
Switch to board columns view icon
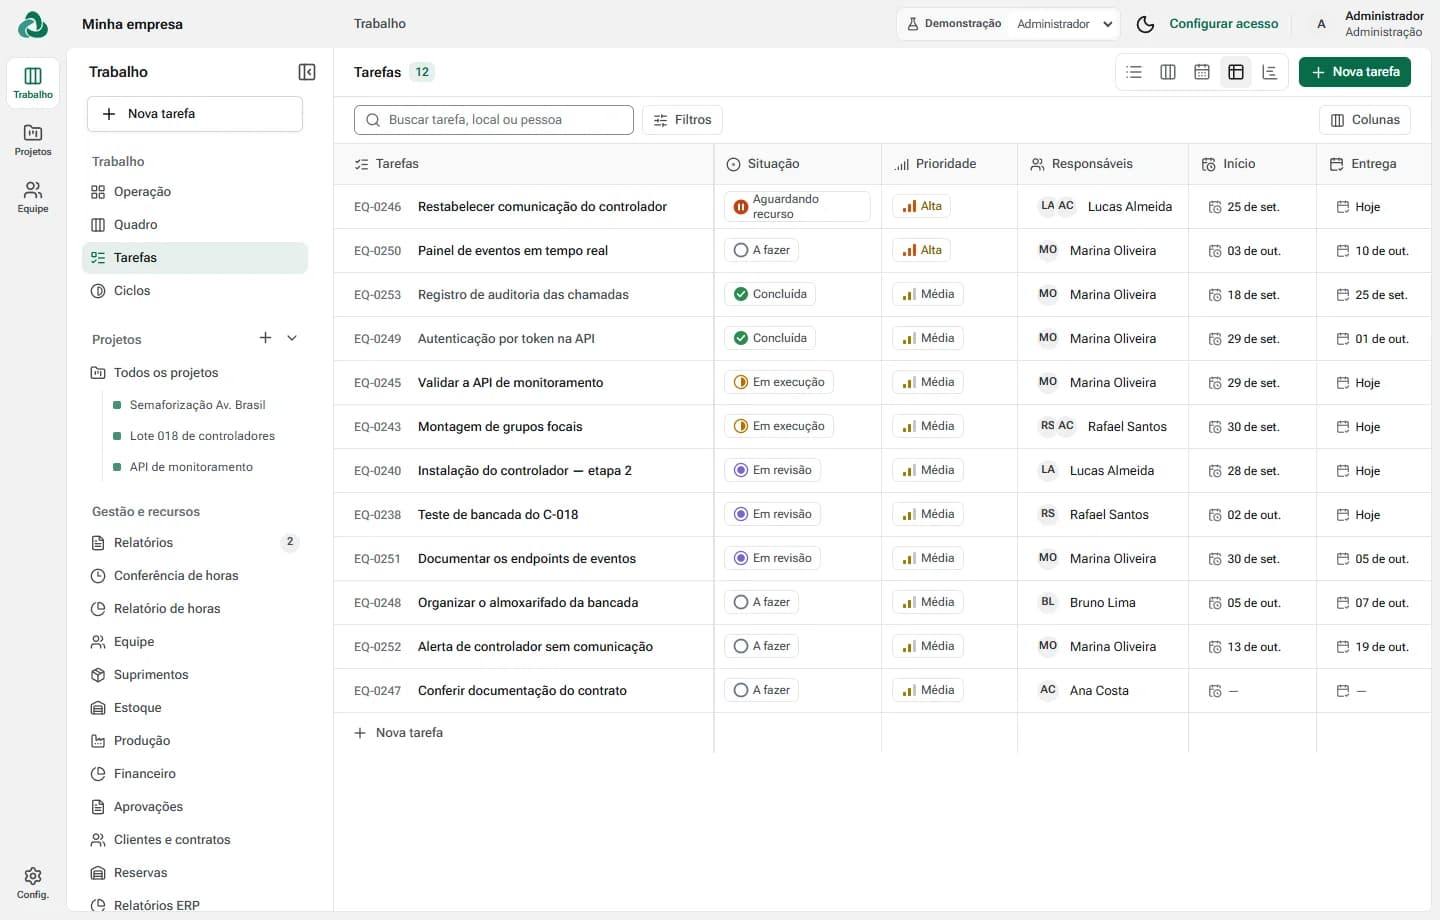click(x=1168, y=72)
